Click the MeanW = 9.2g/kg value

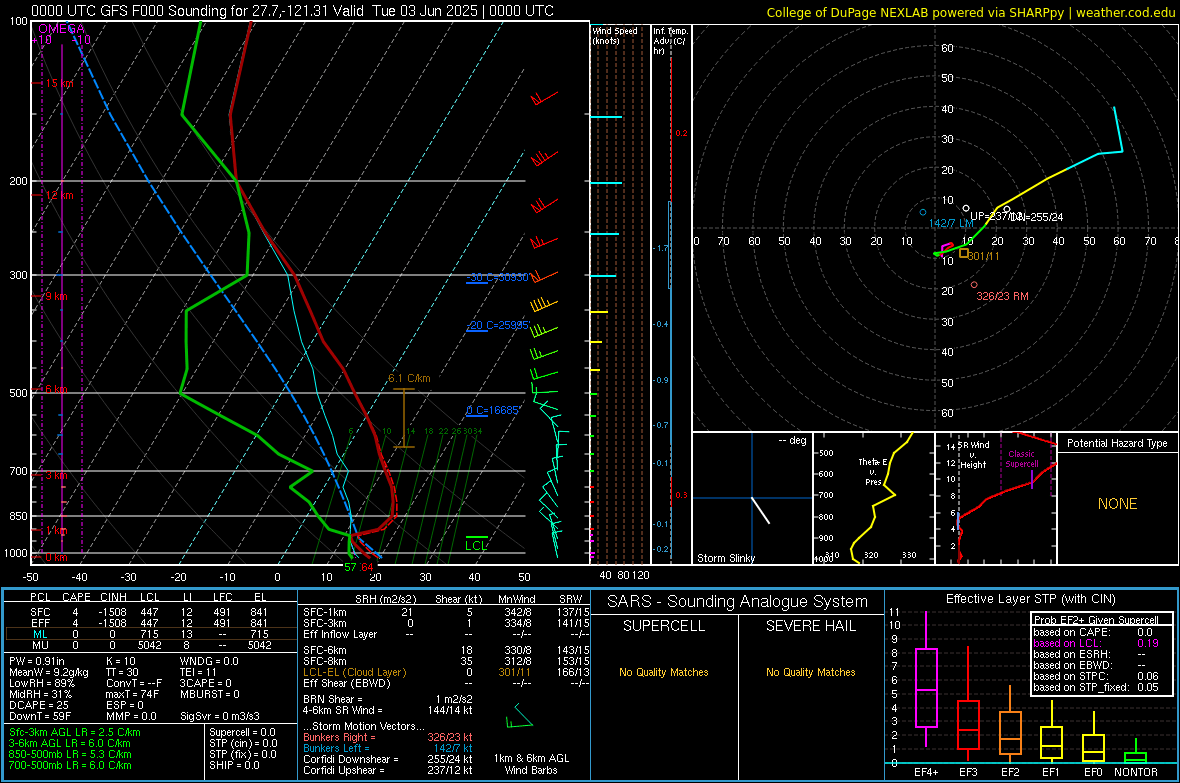[48, 672]
